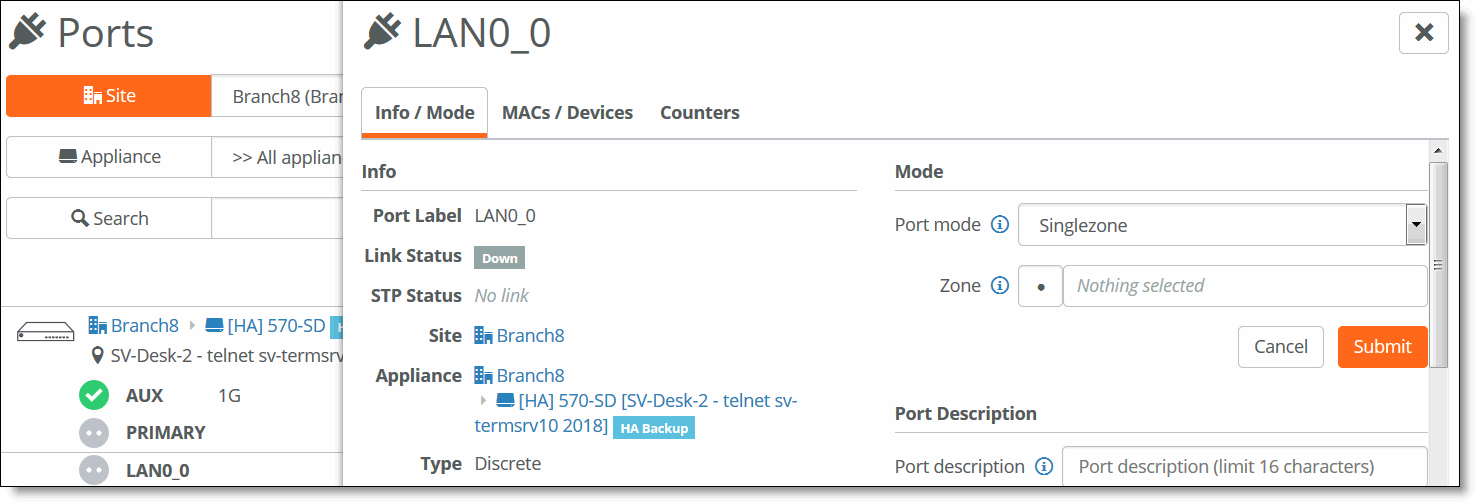Click the Port description info icon

tap(1044, 467)
